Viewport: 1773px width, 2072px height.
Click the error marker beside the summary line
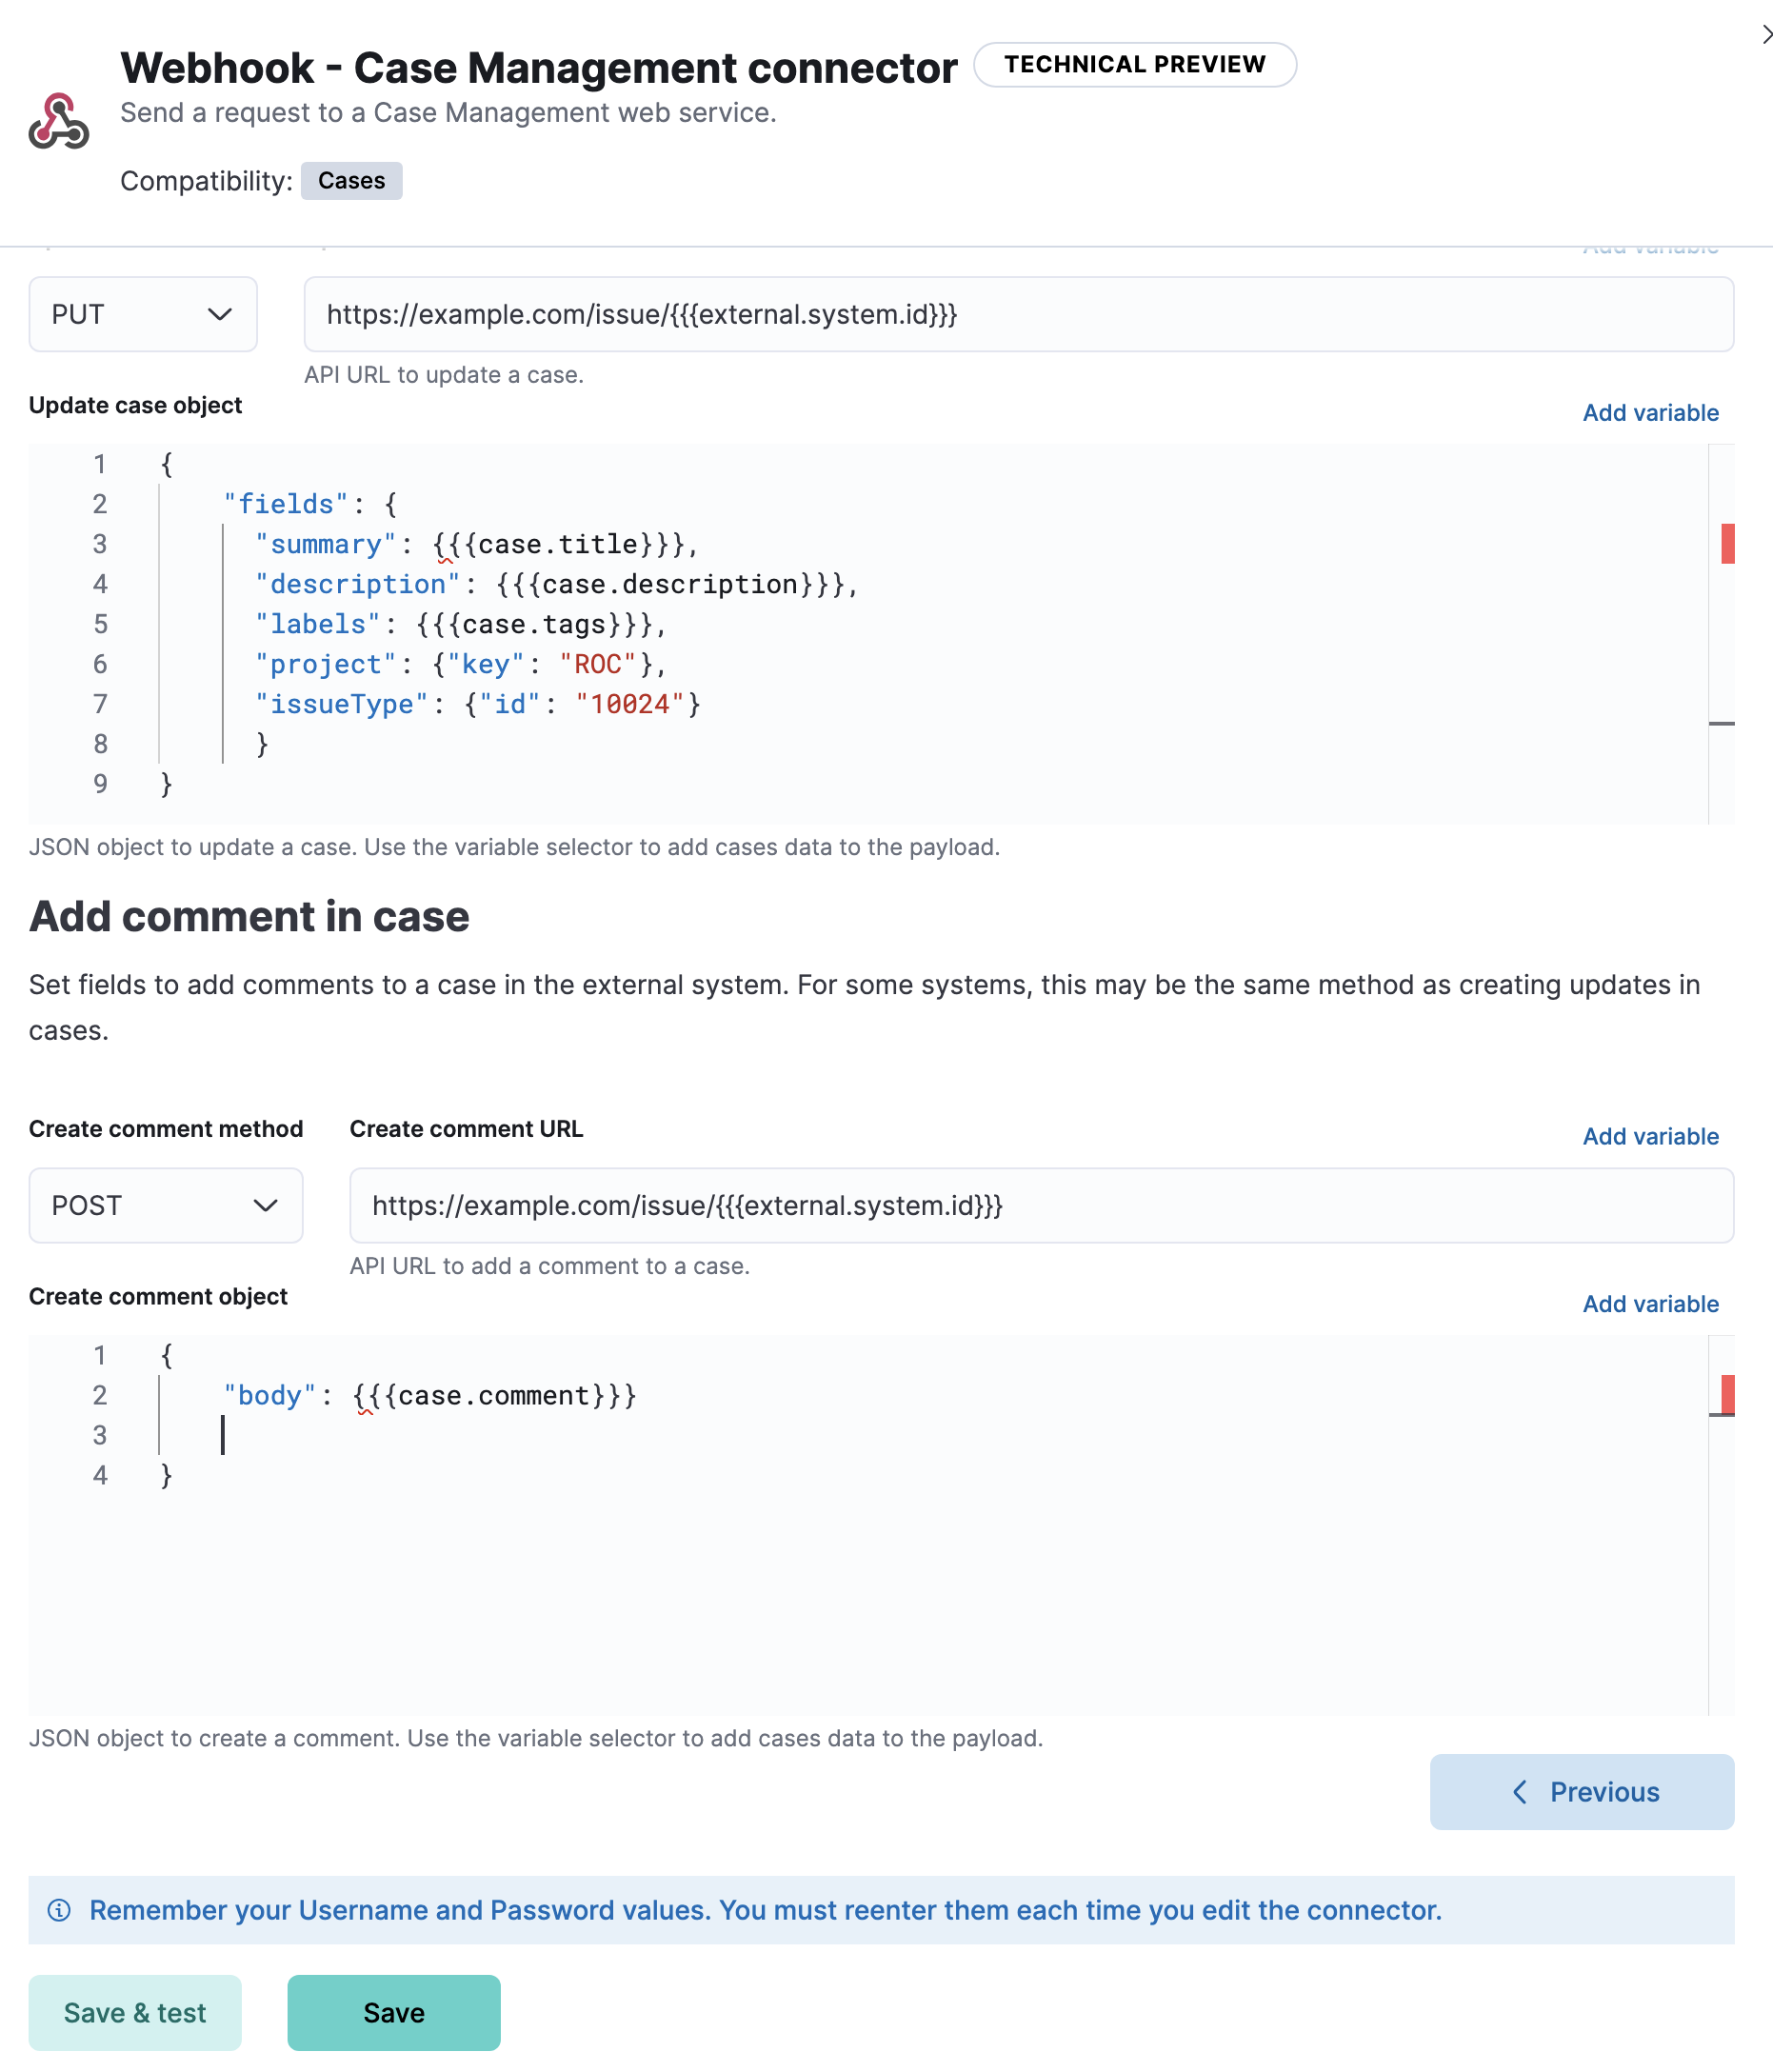point(1727,543)
